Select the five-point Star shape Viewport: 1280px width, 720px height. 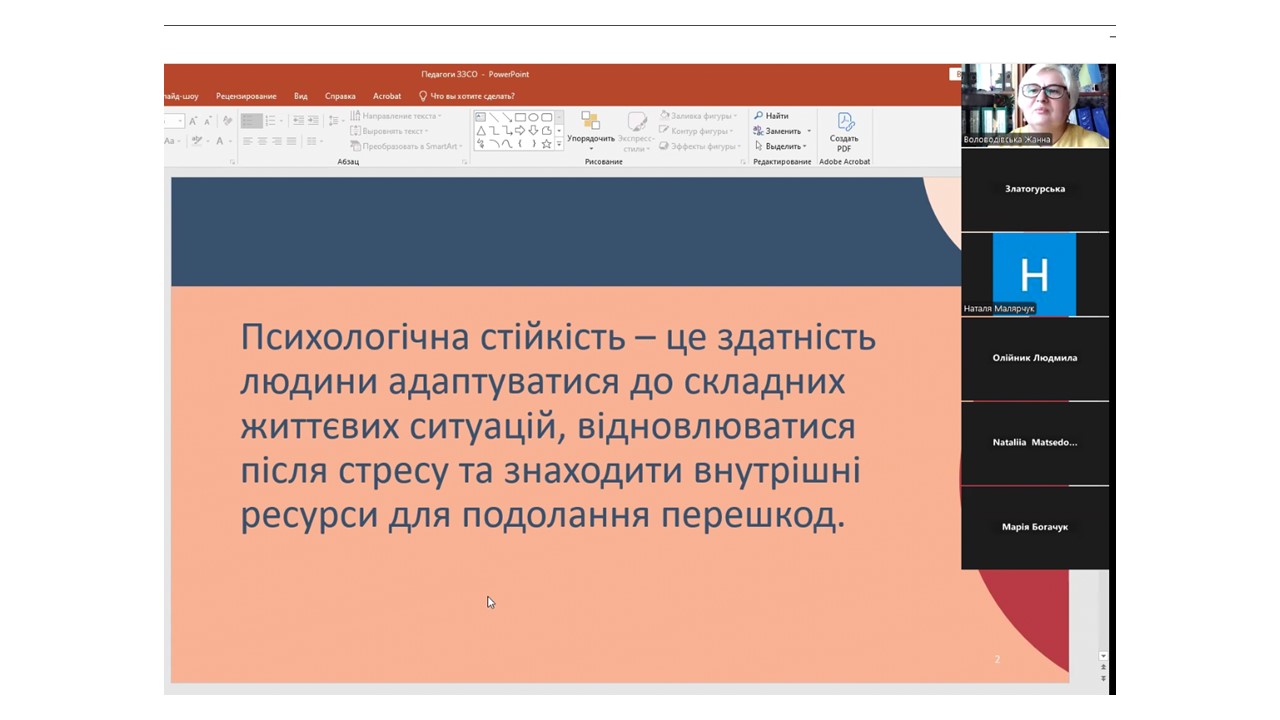pos(546,144)
